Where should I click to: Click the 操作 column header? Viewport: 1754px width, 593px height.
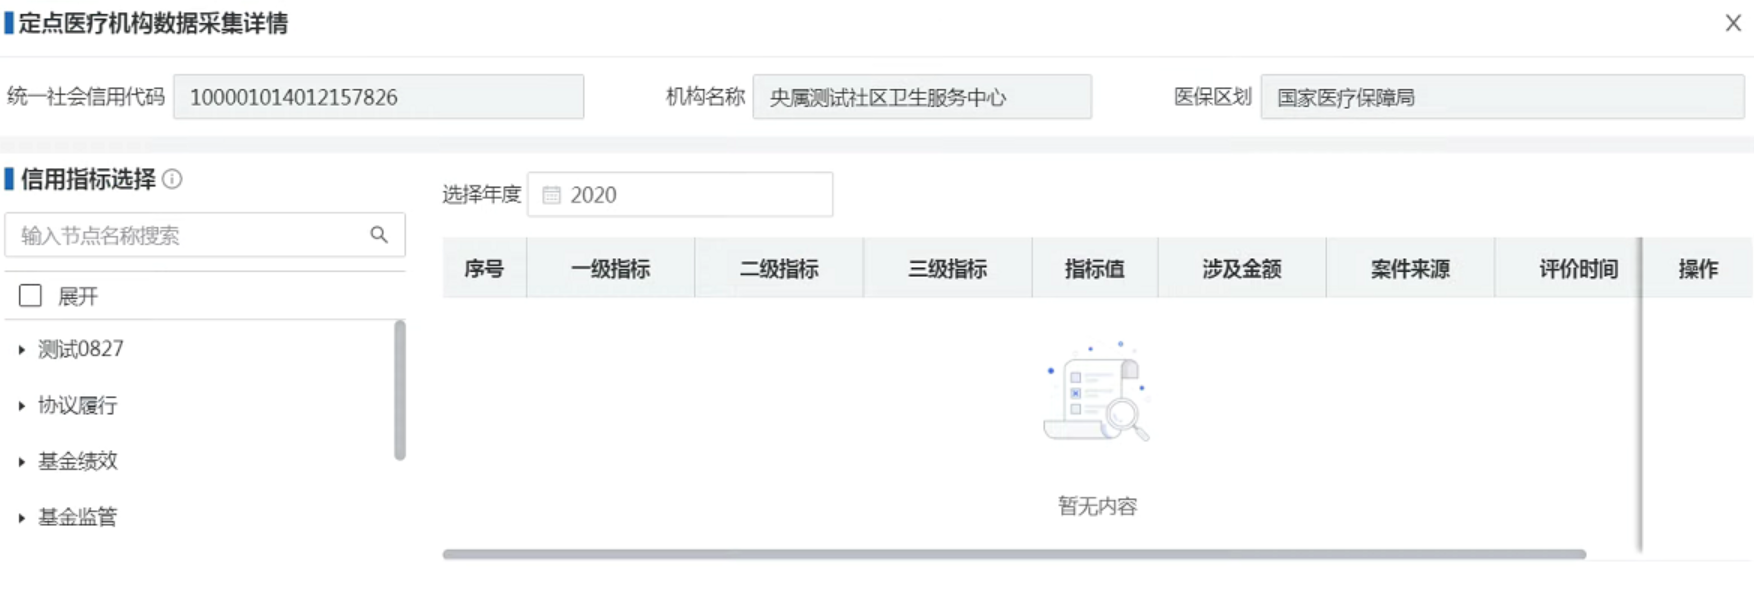click(x=1698, y=268)
